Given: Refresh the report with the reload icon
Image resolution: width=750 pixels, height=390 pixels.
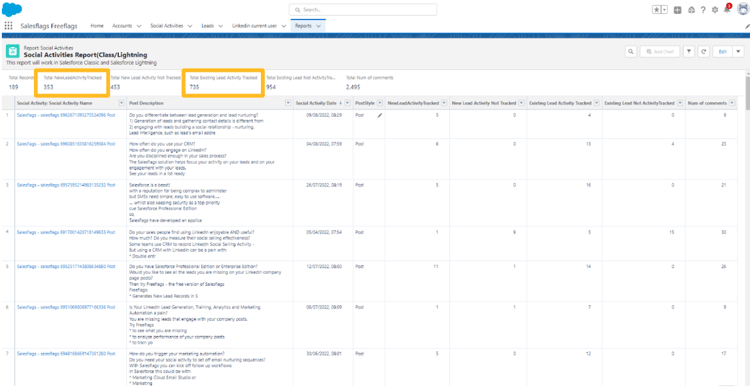Looking at the screenshot, I should click(704, 52).
